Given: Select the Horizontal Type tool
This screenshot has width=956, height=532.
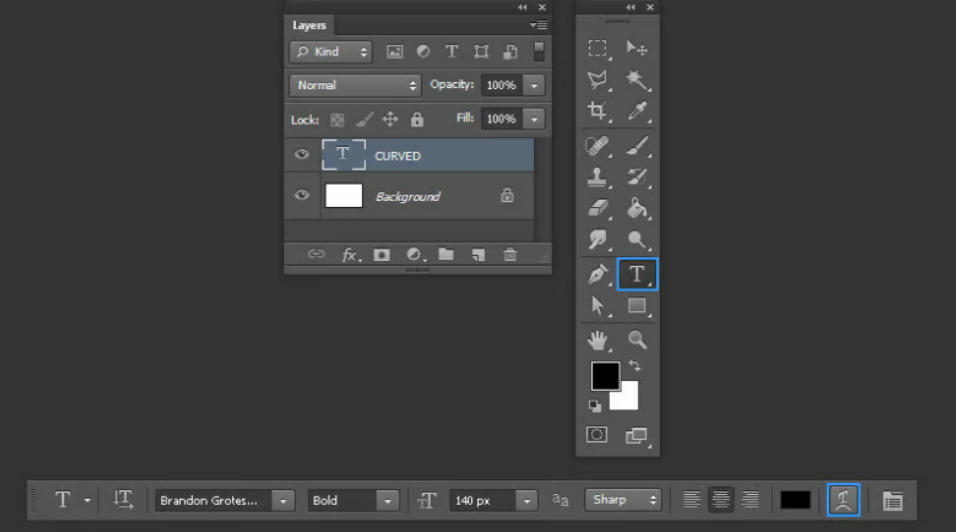Looking at the screenshot, I should coord(637,274).
